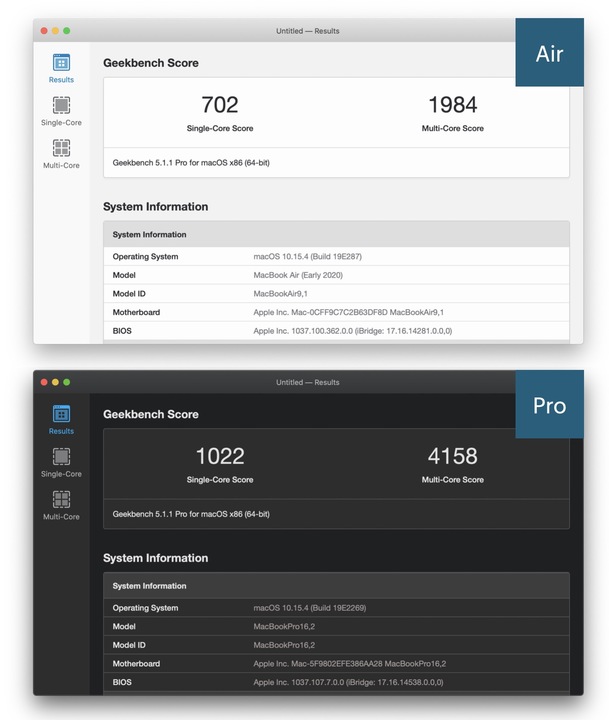Image resolution: width=609 pixels, height=720 pixels.
Task: Maximize the dark-mode Pro results window
Action: pos(67,382)
